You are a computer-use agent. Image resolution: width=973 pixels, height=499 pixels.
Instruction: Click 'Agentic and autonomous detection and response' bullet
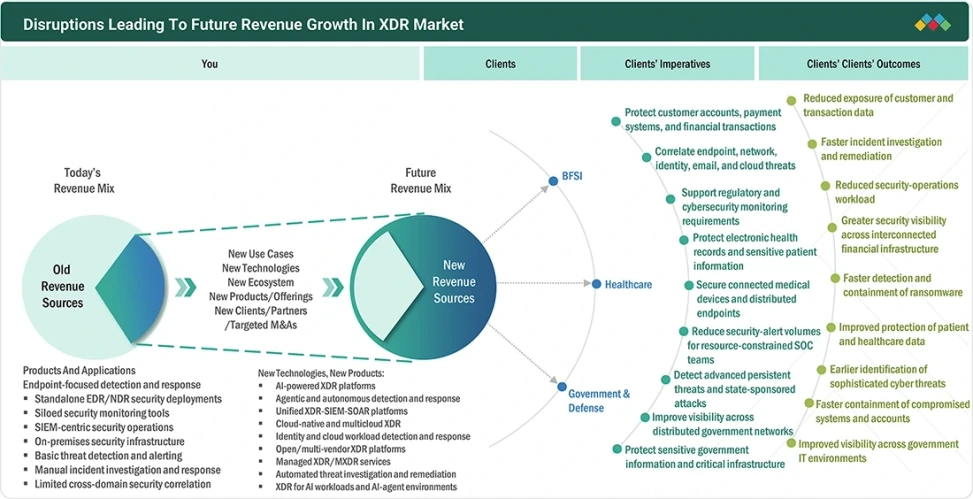point(368,398)
